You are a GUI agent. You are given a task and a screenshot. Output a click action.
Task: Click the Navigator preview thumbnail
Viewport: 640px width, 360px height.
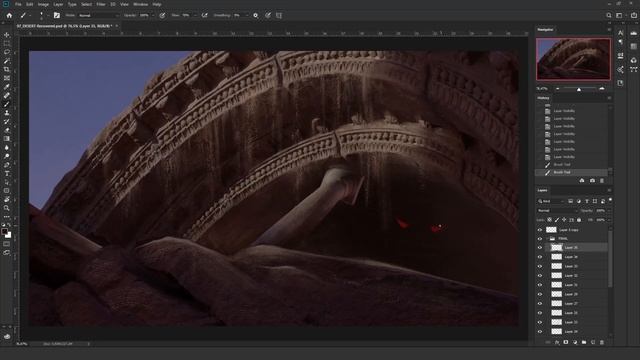[x=573, y=59]
